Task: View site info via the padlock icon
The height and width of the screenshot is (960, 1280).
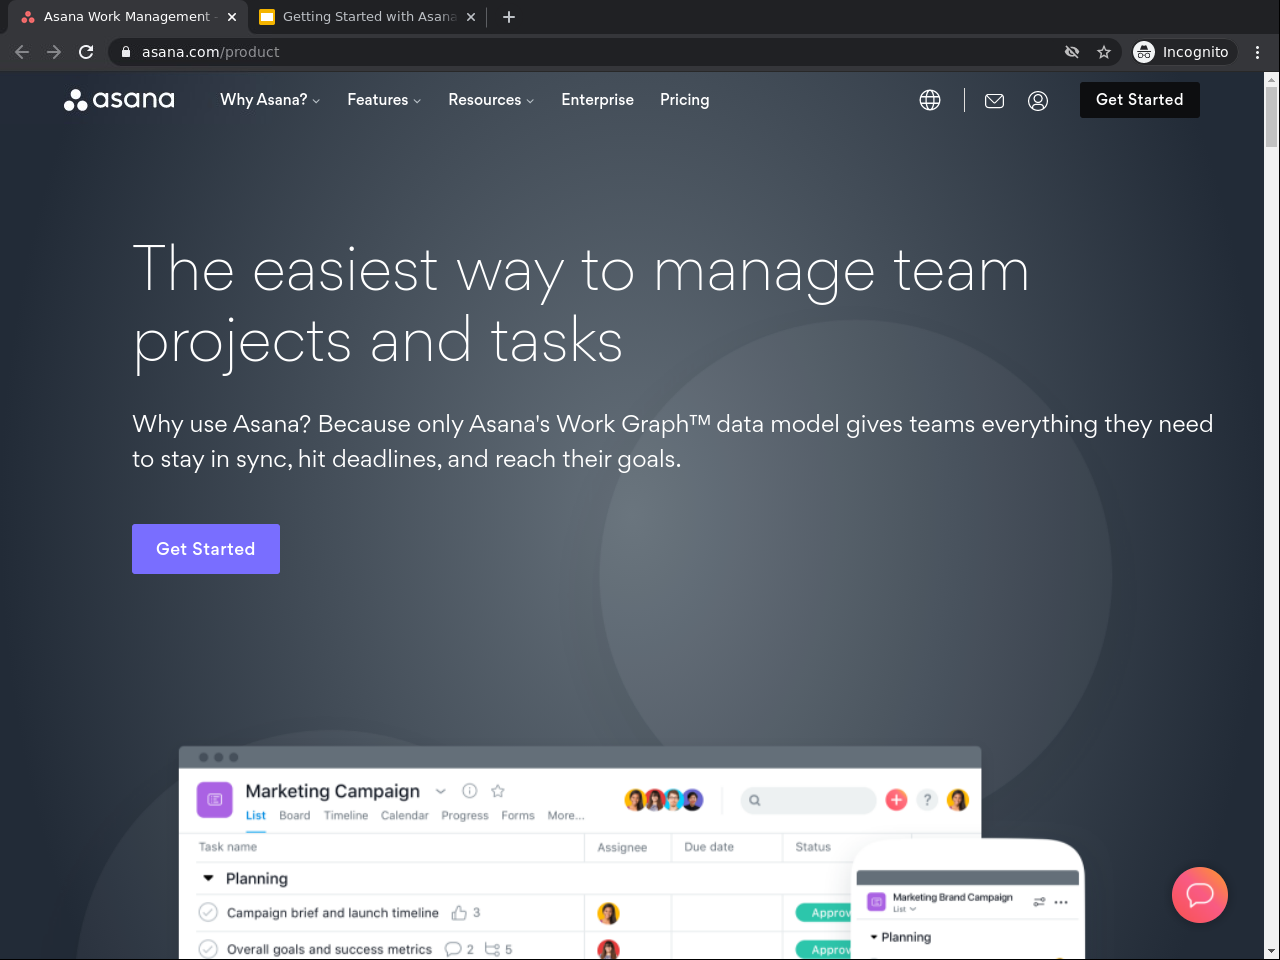Action: tap(126, 52)
